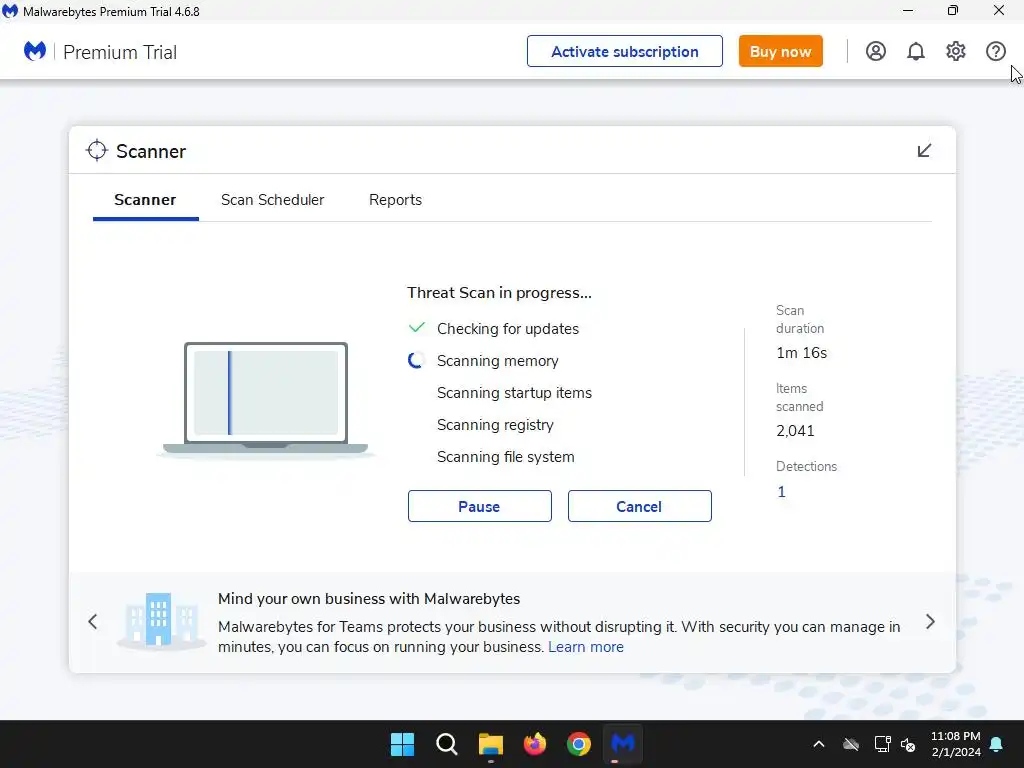The height and width of the screenshot is (768, 1024).
Task: Switch to the Scan Scheduler tab
Action: coord(272,200)
